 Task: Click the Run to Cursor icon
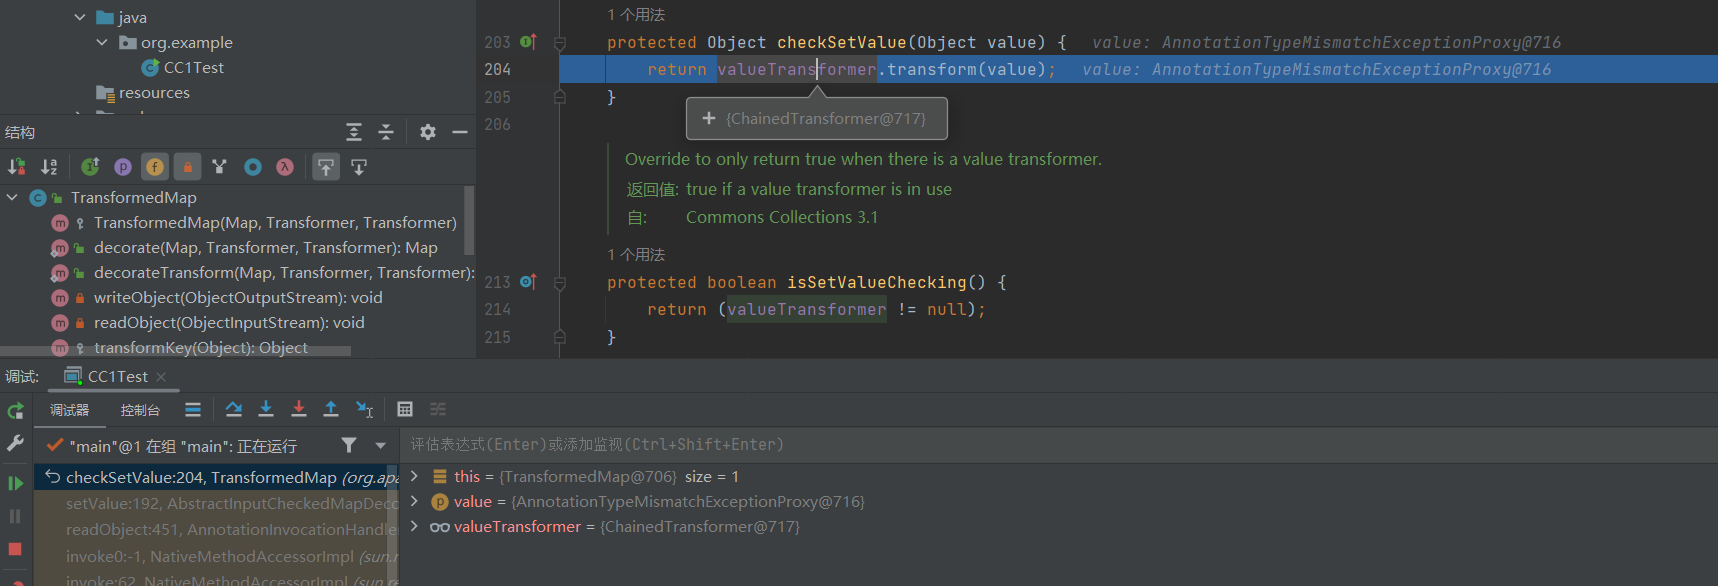coord(365,409)
